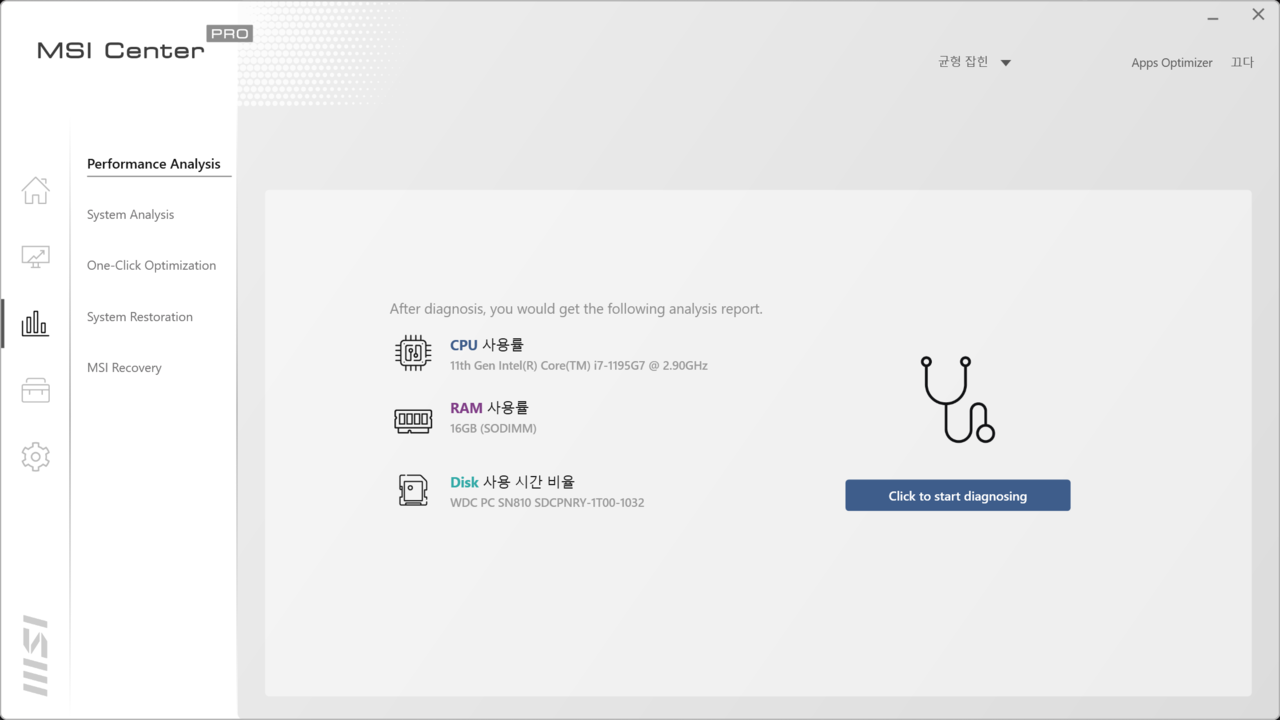
Task: Click the Disk drive icon
Action: [413, 490]
